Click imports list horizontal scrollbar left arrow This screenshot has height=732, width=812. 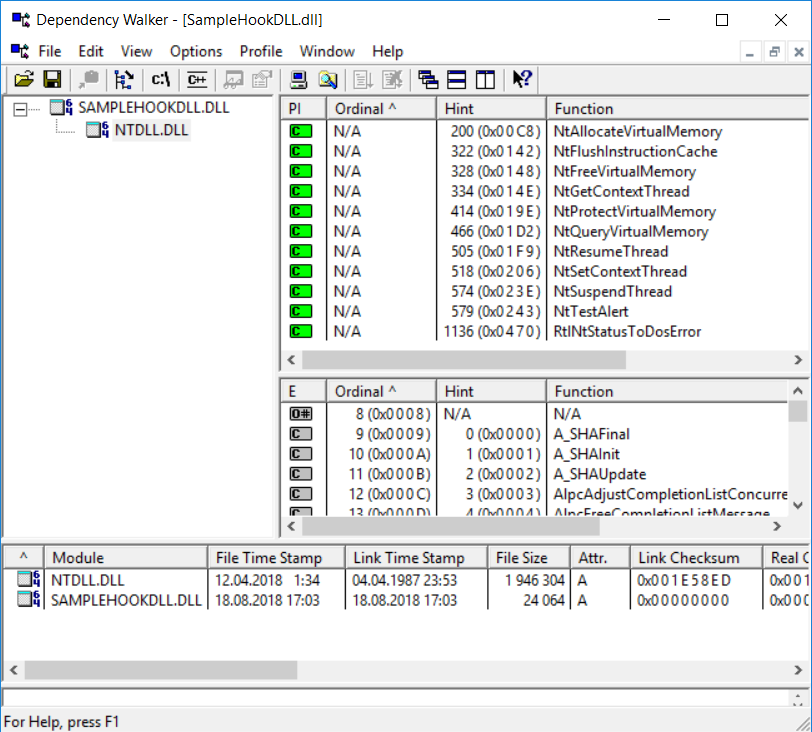292,360
